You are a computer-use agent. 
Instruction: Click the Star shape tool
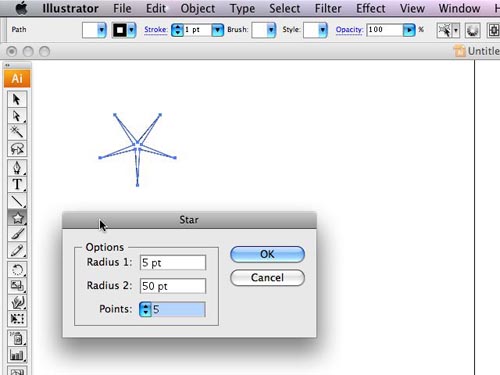click(17, 218)
